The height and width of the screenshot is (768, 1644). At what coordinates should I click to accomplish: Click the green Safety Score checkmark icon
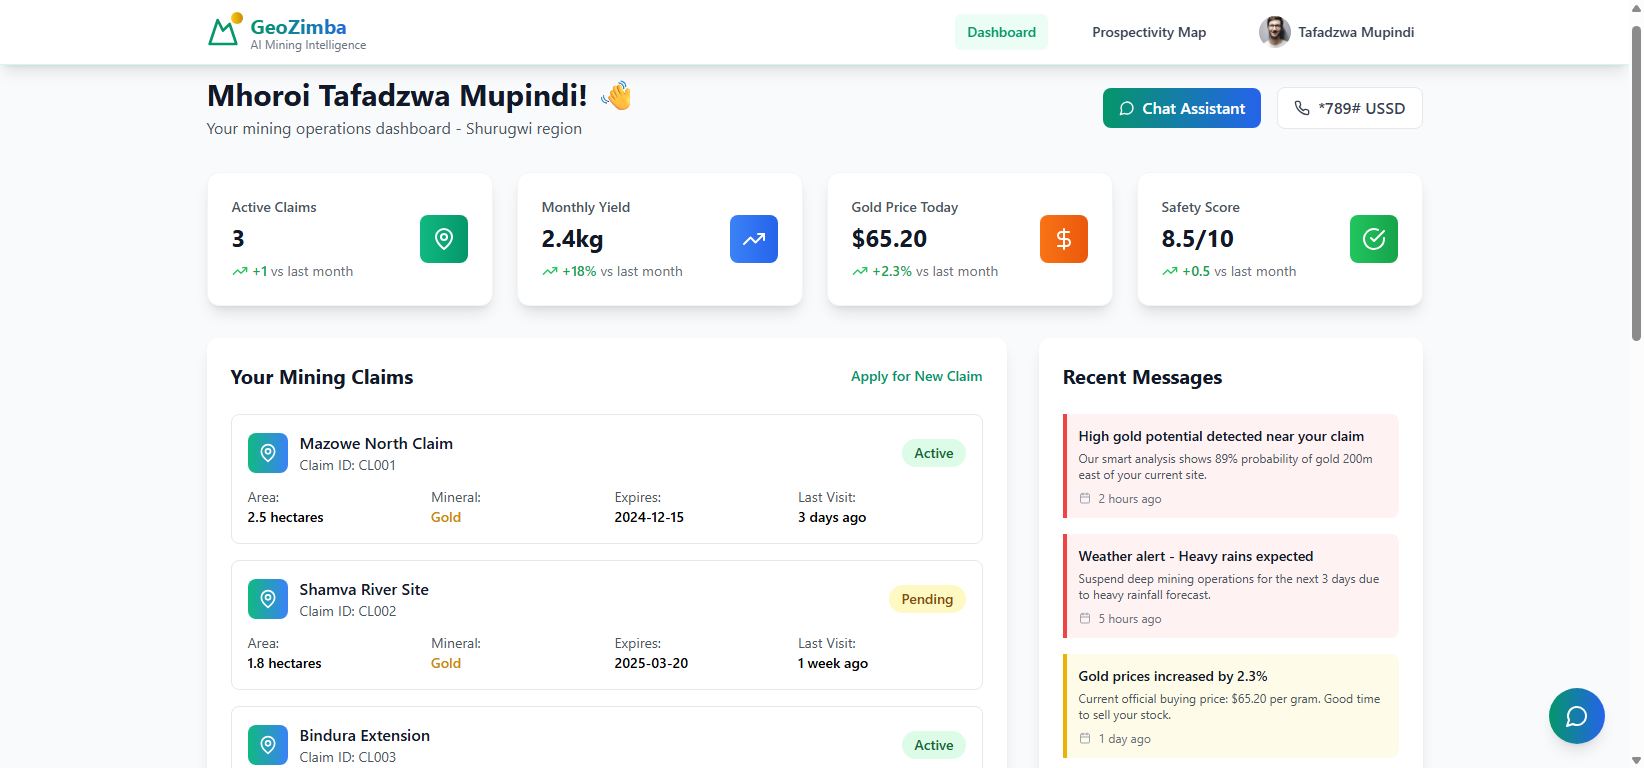(1374, 239)
